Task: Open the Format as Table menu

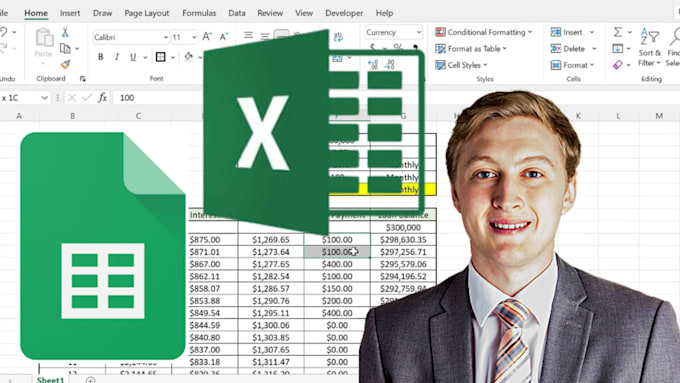Action: (x=471, y=49)
